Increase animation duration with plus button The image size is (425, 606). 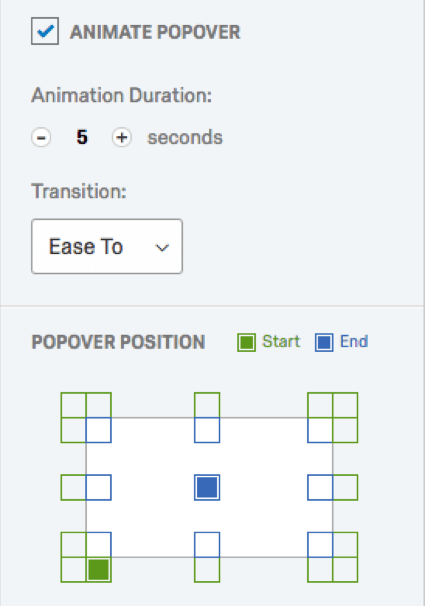122,138
